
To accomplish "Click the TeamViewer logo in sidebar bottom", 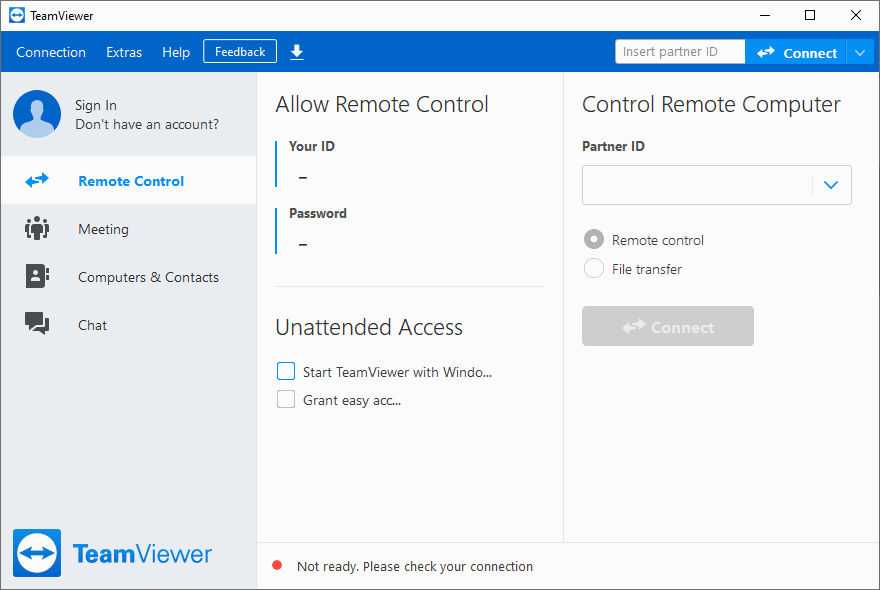I will pyautogui.click(x=112, y=553).
